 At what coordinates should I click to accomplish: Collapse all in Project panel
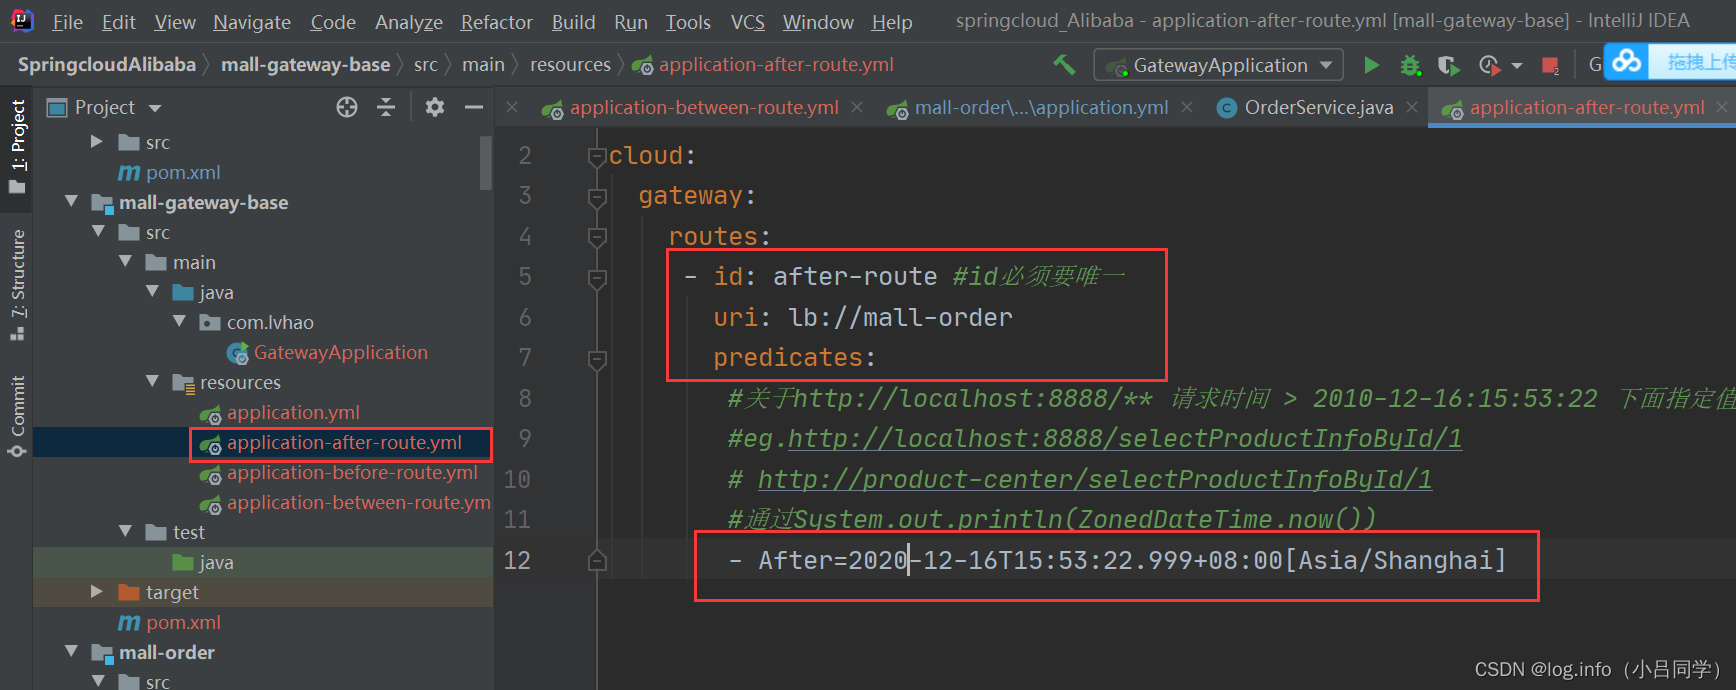pyautogui.click(x=386, y=107)
